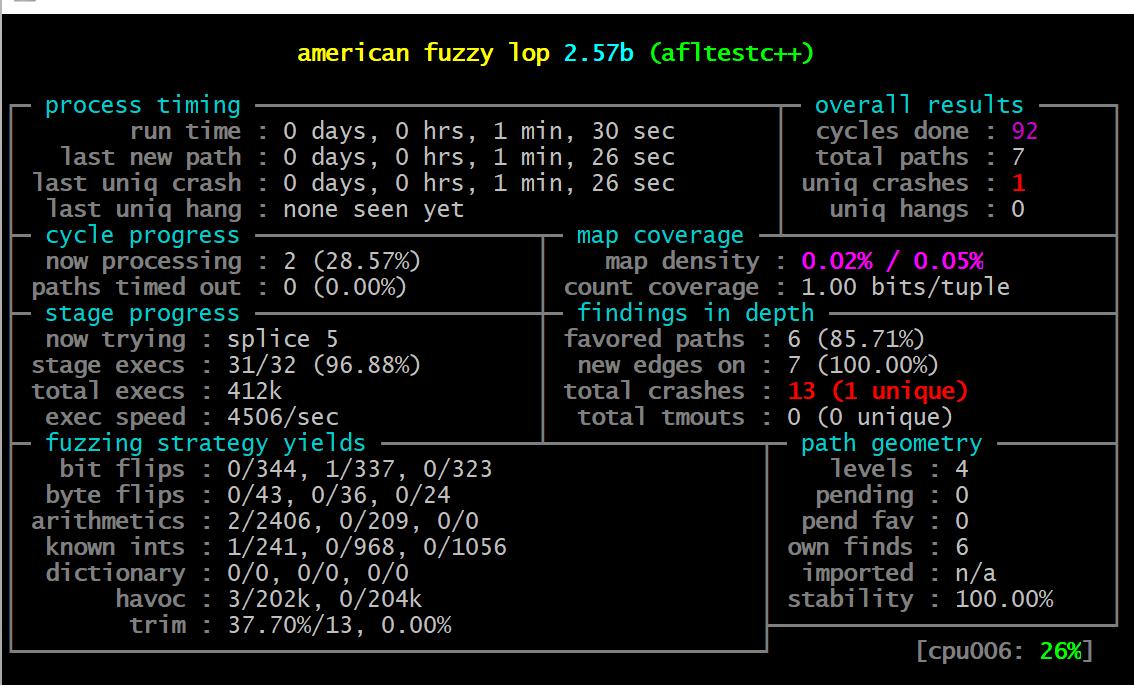The height and width of the screenshot is (685, 1134).
Task: Select the cycles done value "92"
Action: tap(1025, 131)
